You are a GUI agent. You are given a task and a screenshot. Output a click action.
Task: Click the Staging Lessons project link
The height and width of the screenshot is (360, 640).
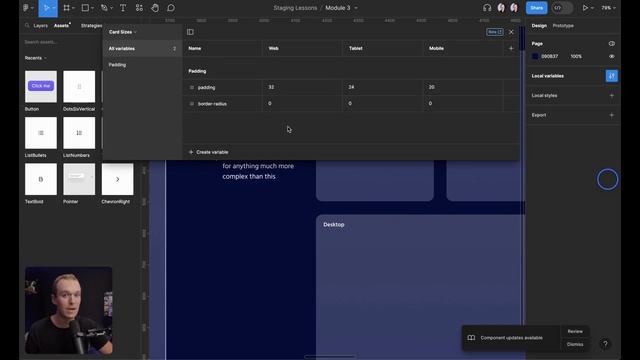coord(295,8)
